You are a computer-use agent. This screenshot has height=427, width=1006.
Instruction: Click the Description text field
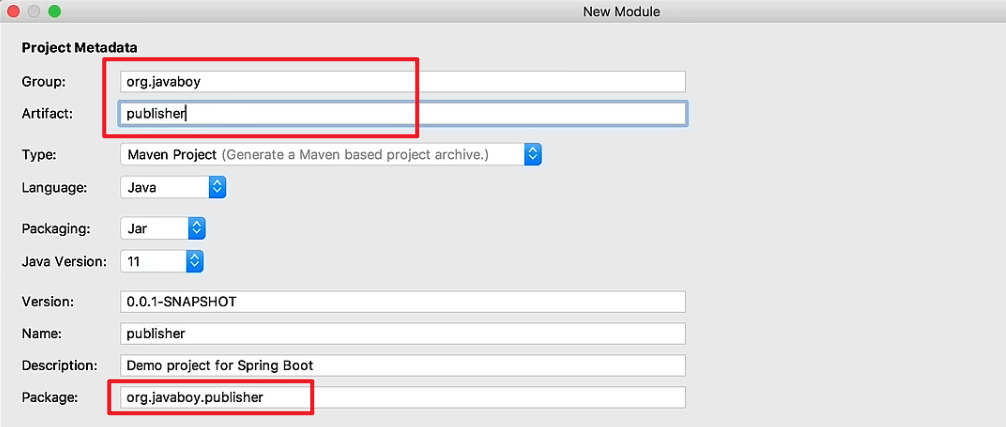tap(402, 365)
